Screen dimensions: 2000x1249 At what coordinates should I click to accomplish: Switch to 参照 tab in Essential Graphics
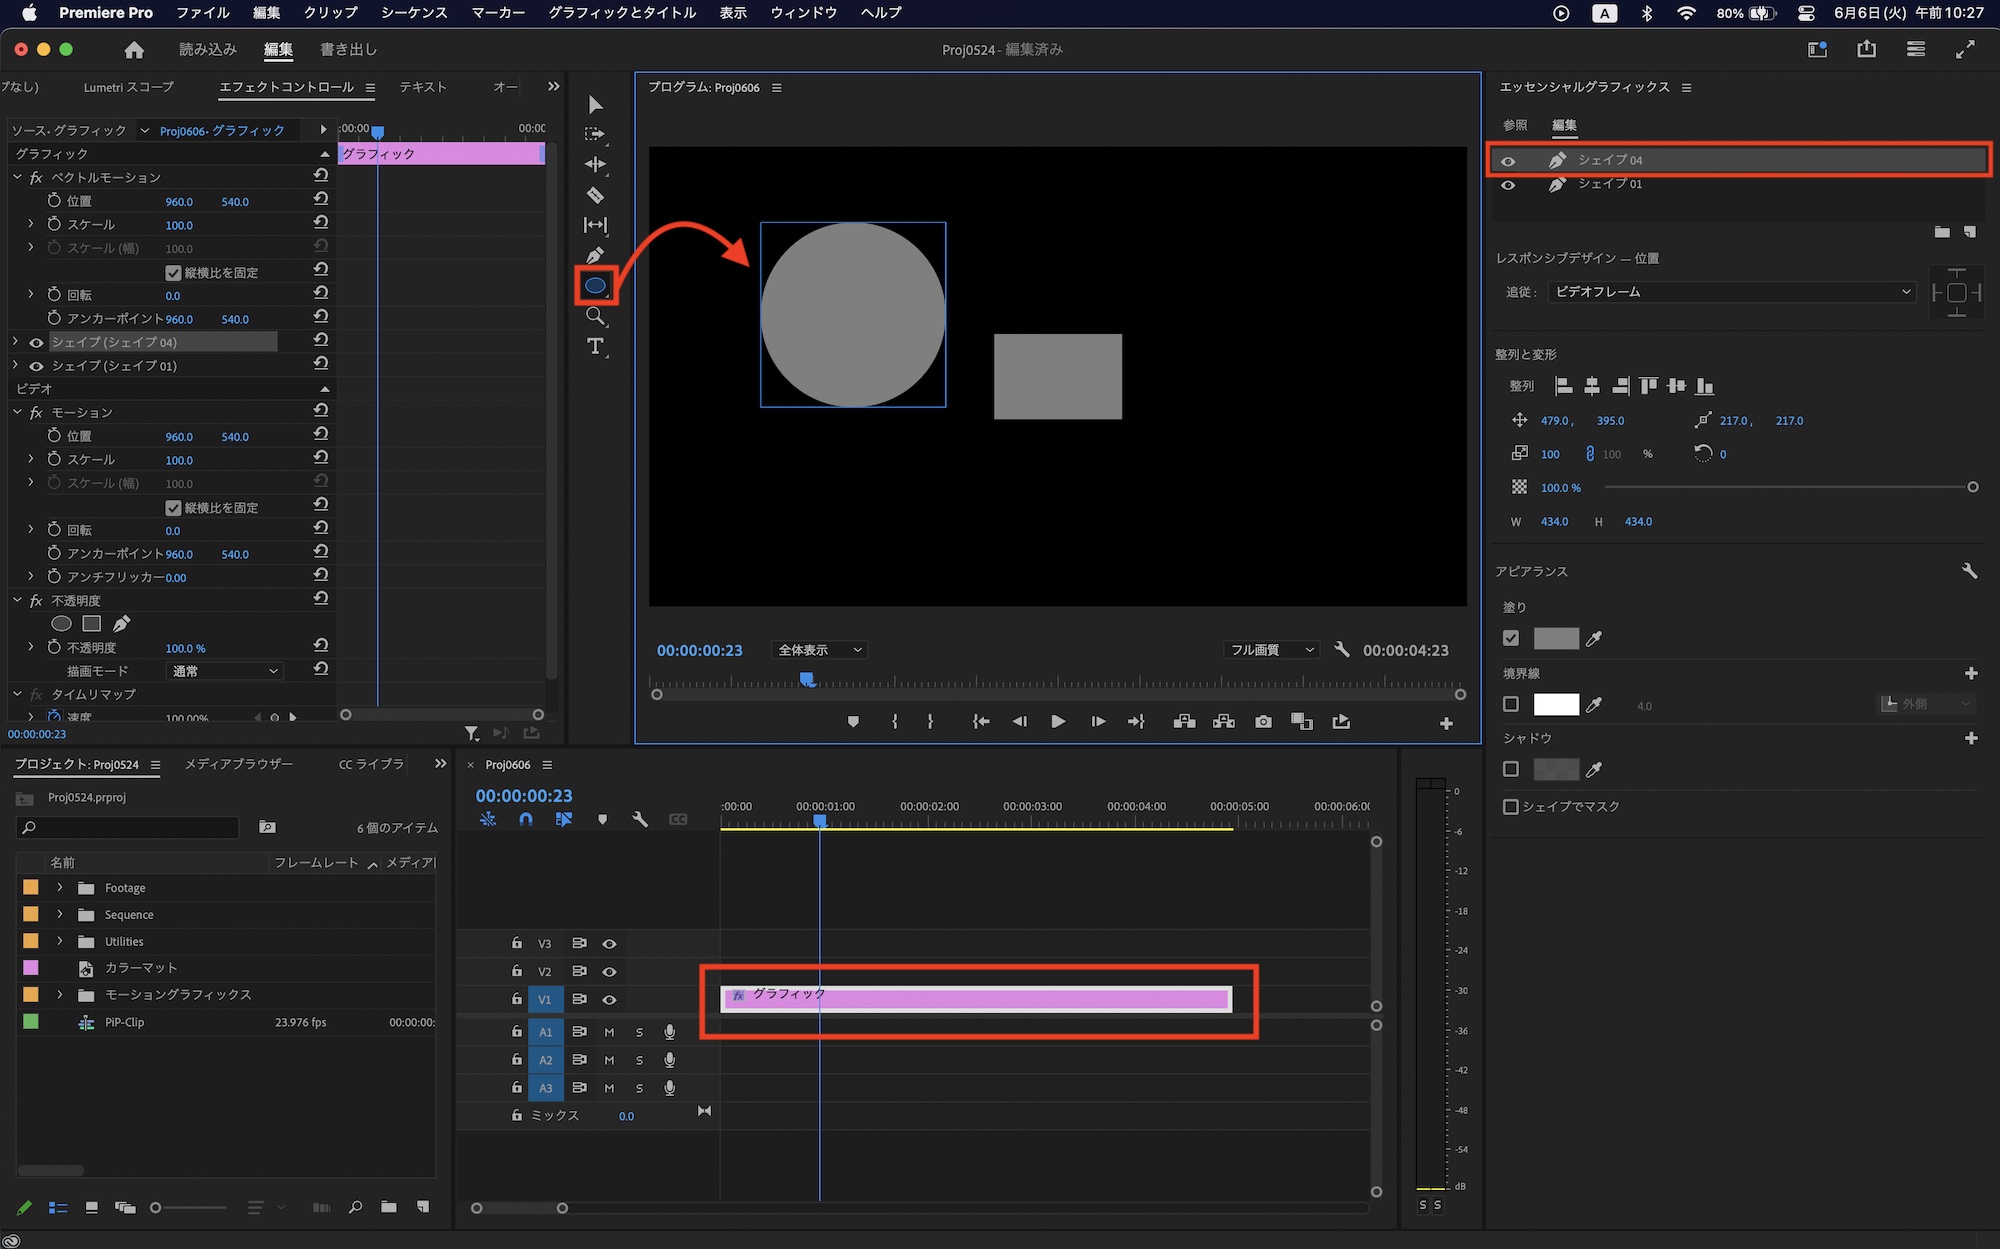point(1515,125)
